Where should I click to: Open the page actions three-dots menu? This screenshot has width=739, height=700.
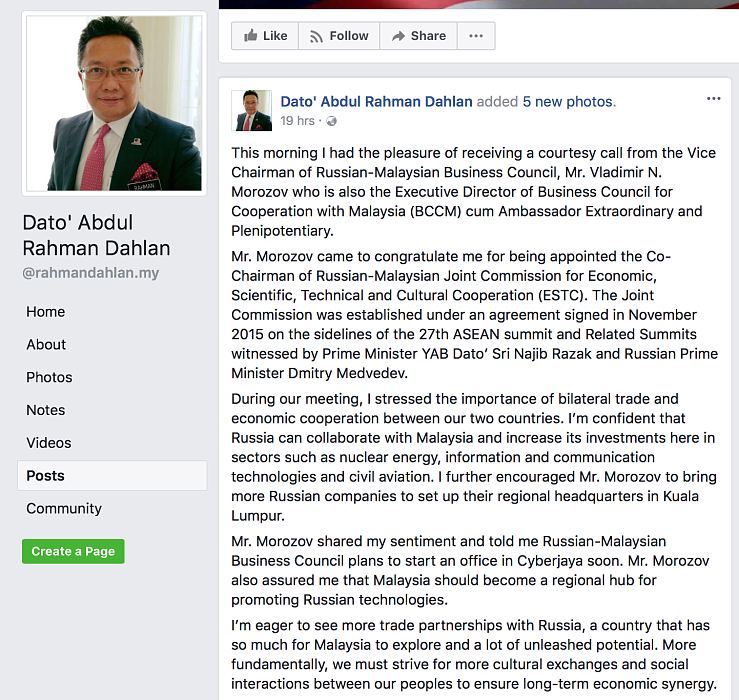point(476,36)
